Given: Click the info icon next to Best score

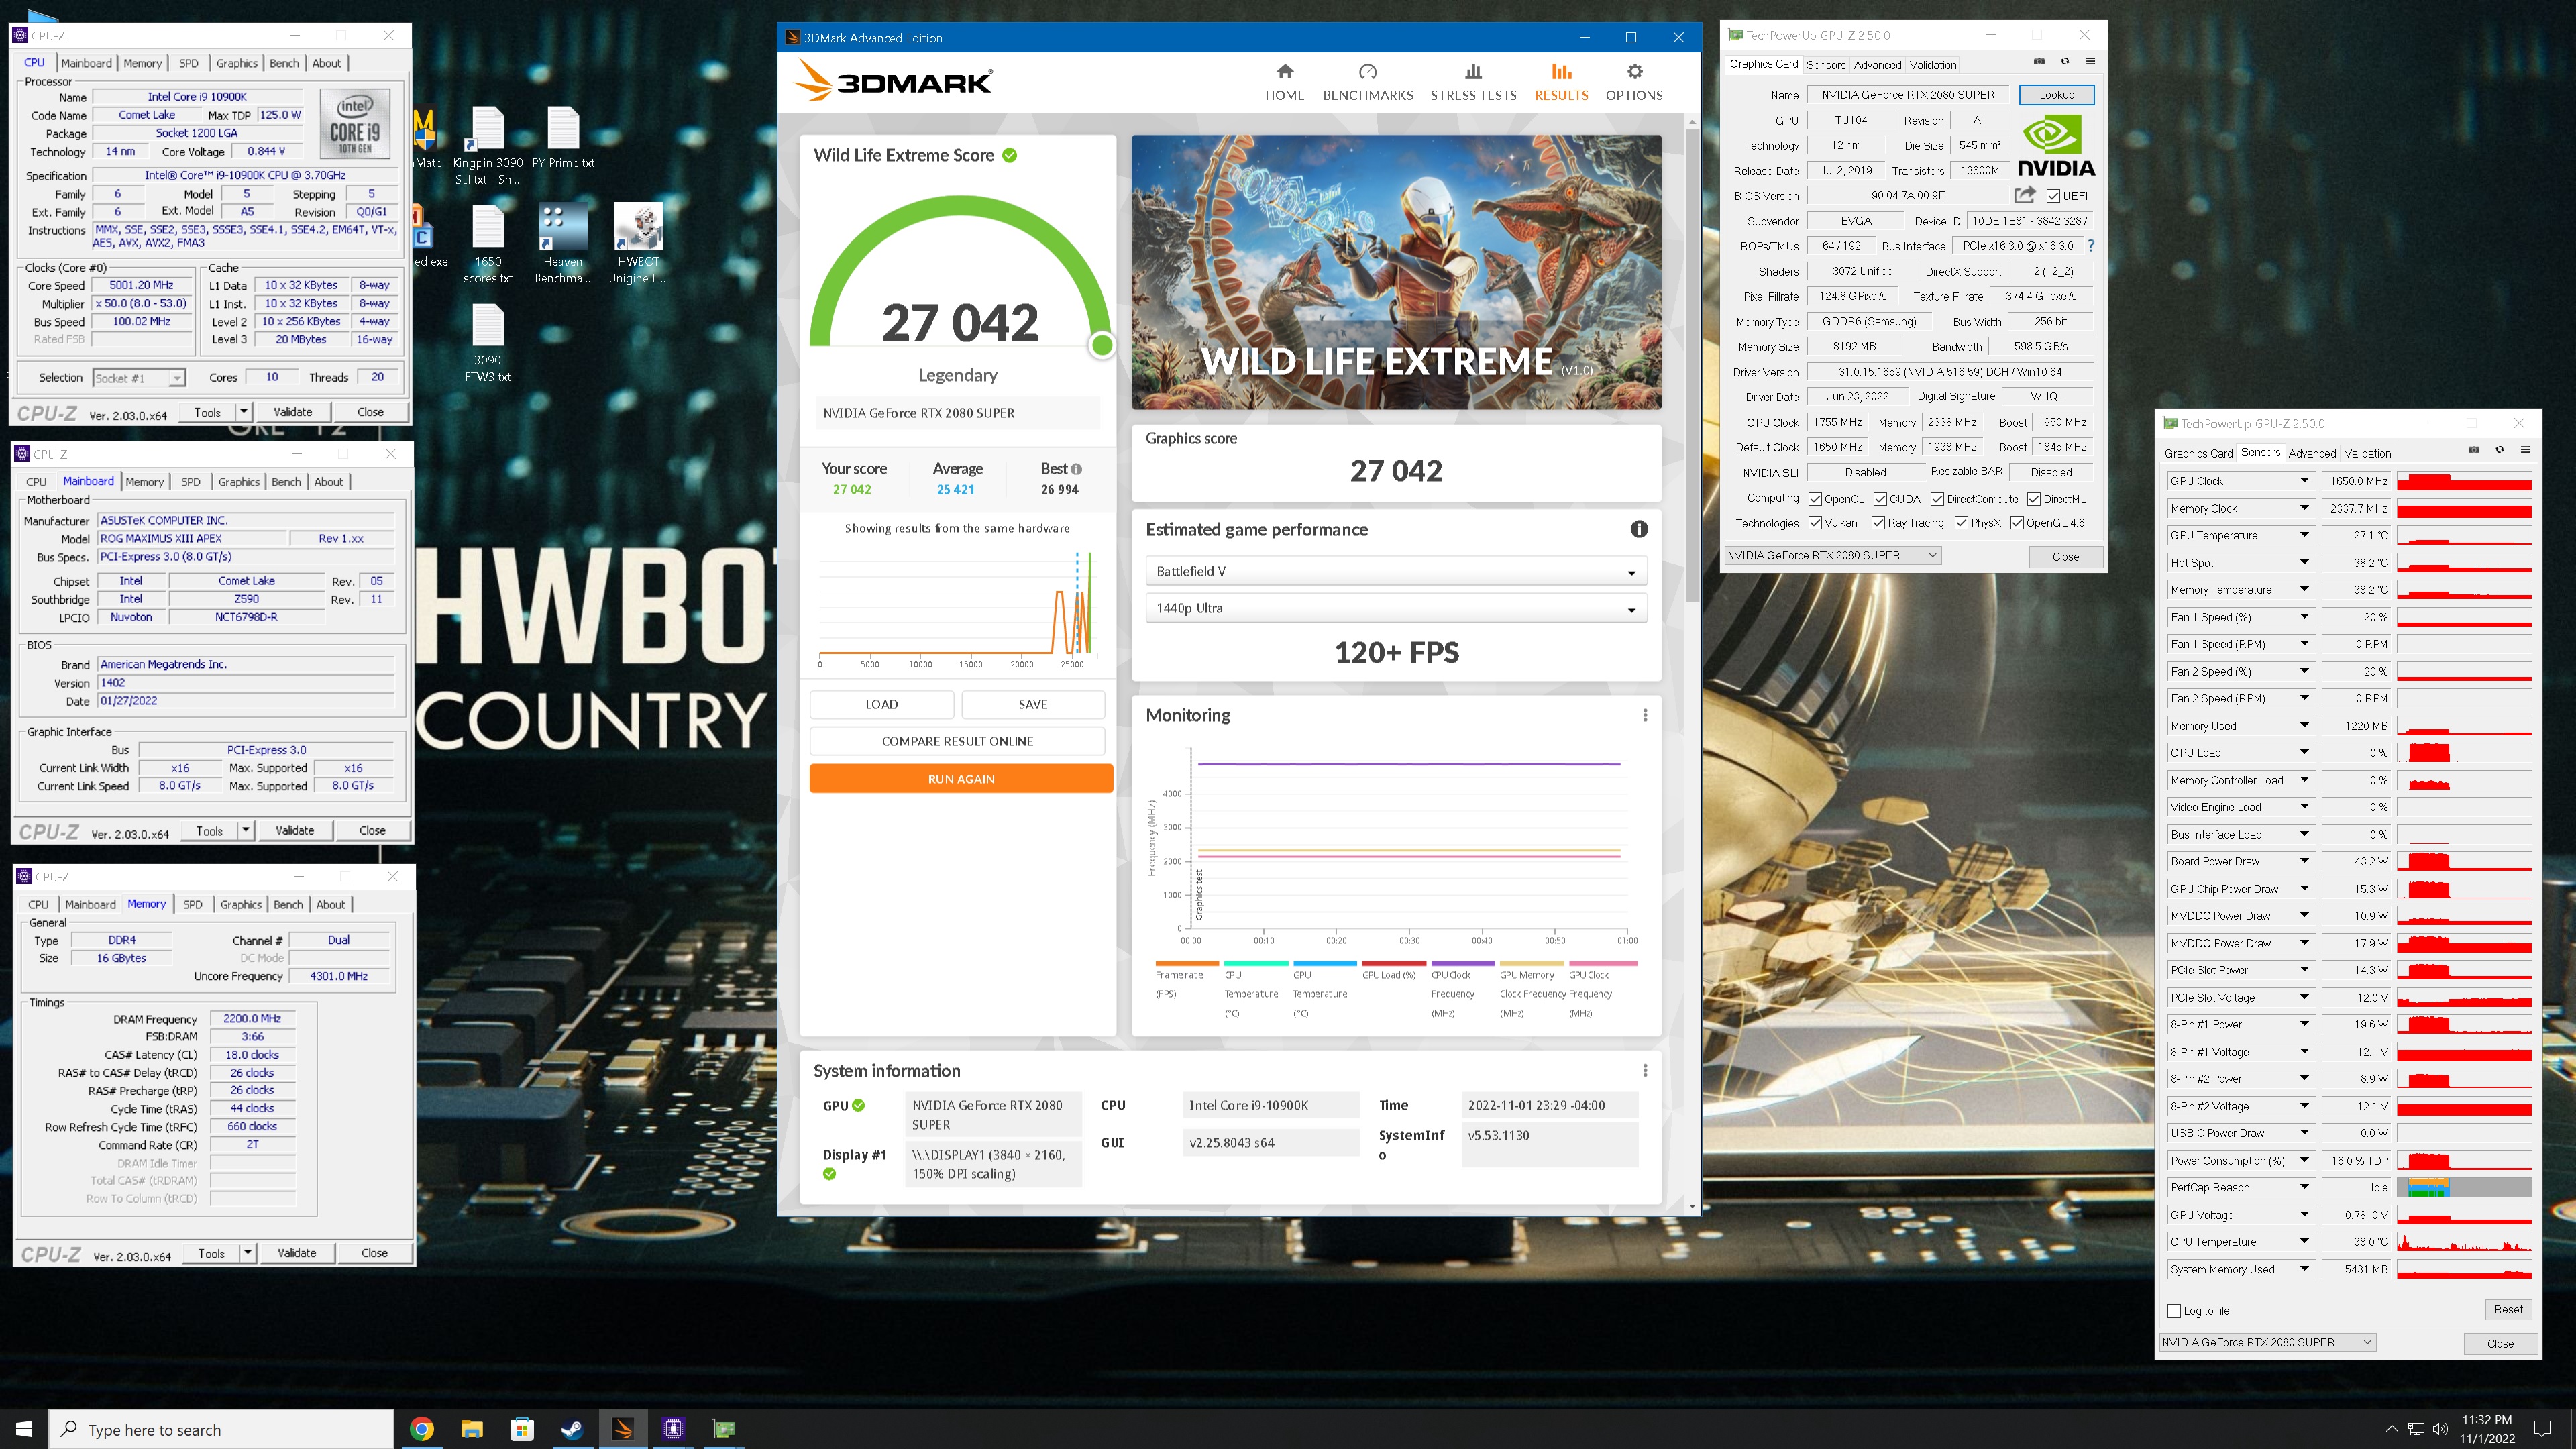Looking at the screenshot, I should (1076, 469).
